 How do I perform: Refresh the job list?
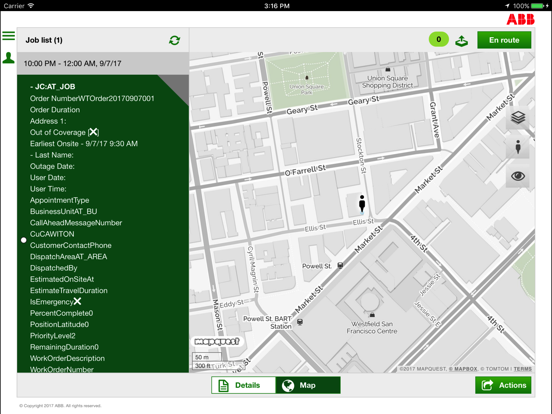click(x=174, y=40)
